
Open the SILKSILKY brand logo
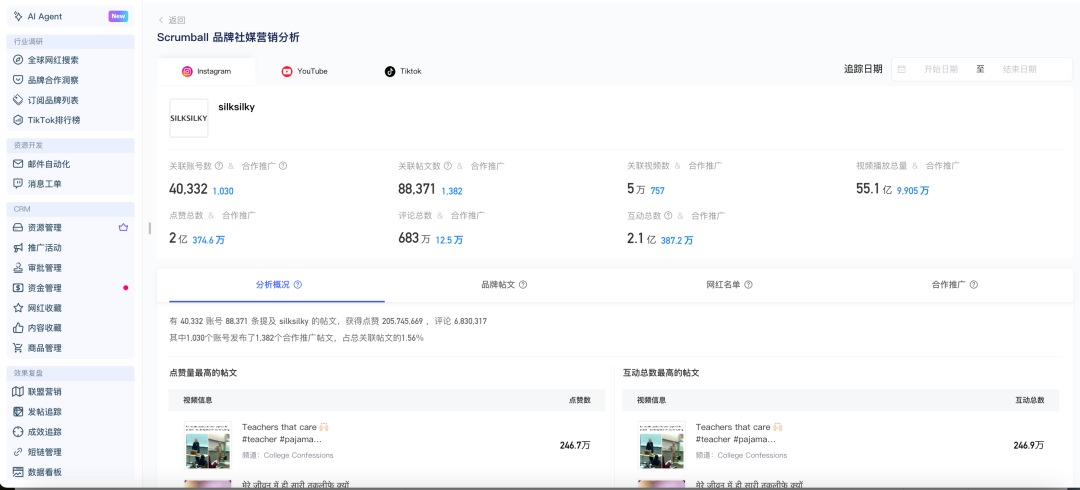coord(189,118)
